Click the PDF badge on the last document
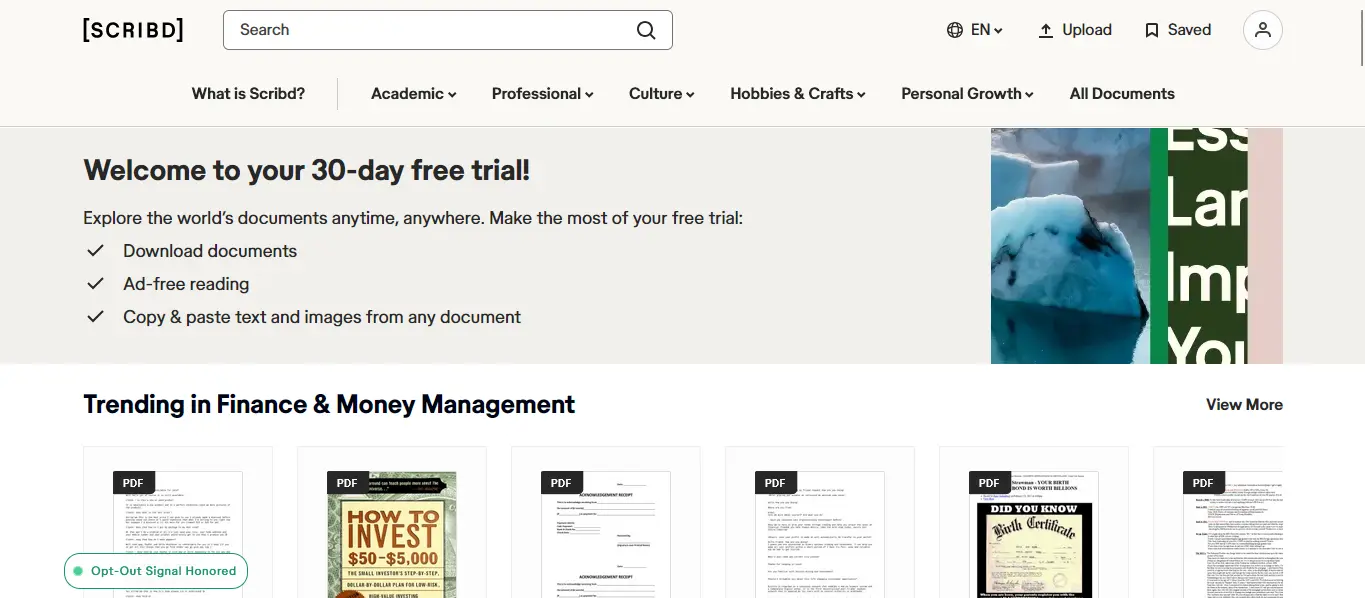The height and width of the screenshot is (598, 1365). pos(1203,483)
